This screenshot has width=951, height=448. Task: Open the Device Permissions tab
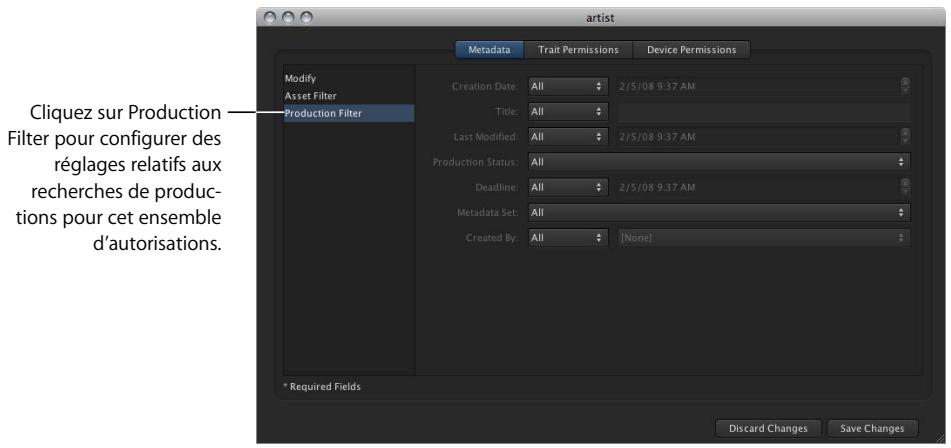coord(691,50)
